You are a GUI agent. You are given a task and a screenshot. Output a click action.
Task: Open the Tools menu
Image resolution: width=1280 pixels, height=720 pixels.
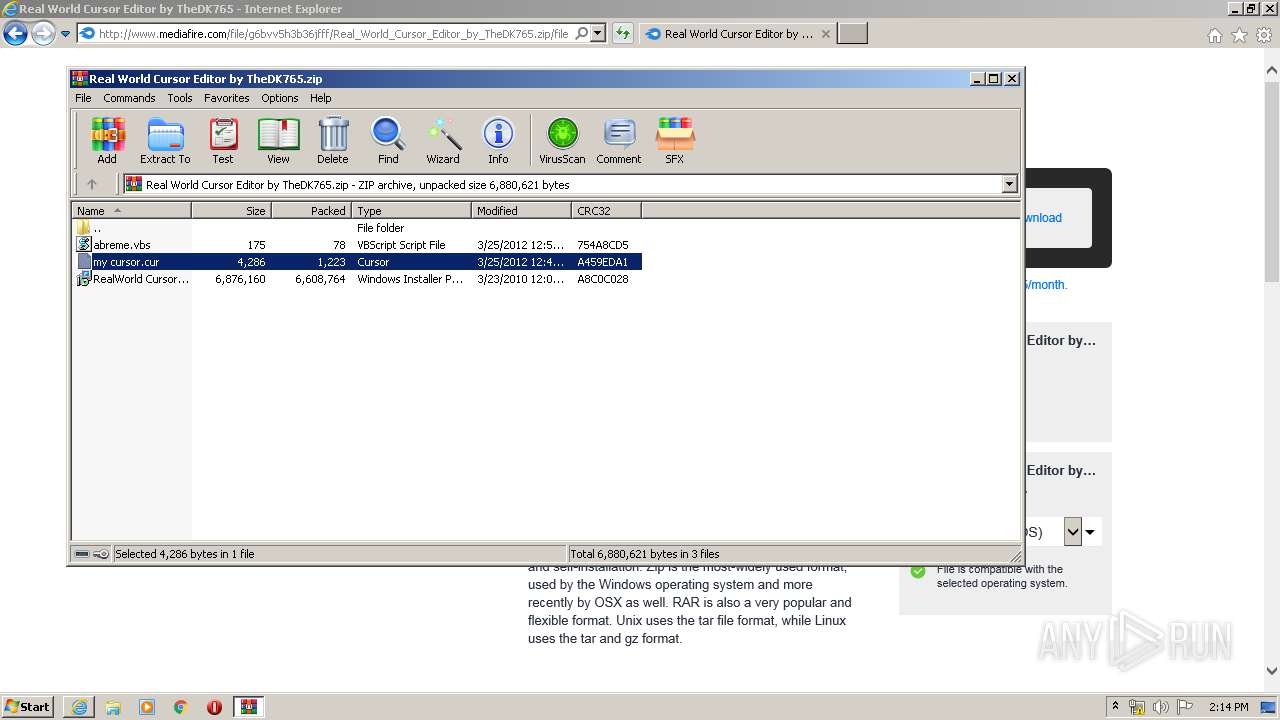coord(180,98)
